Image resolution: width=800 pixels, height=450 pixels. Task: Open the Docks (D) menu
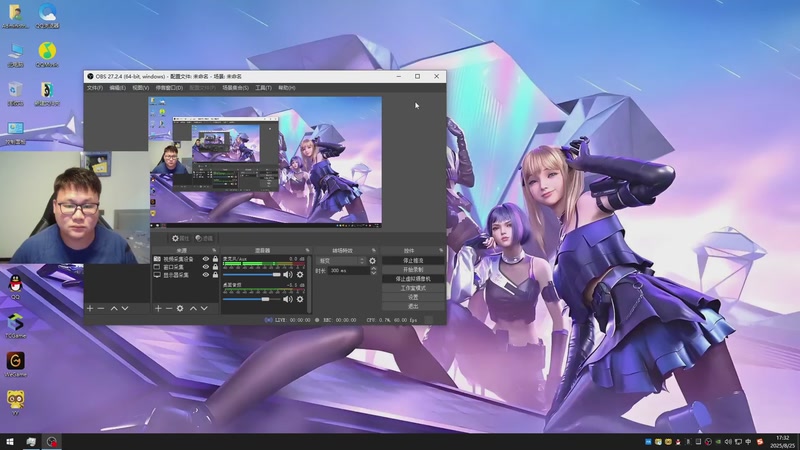(x=169, y=88)
